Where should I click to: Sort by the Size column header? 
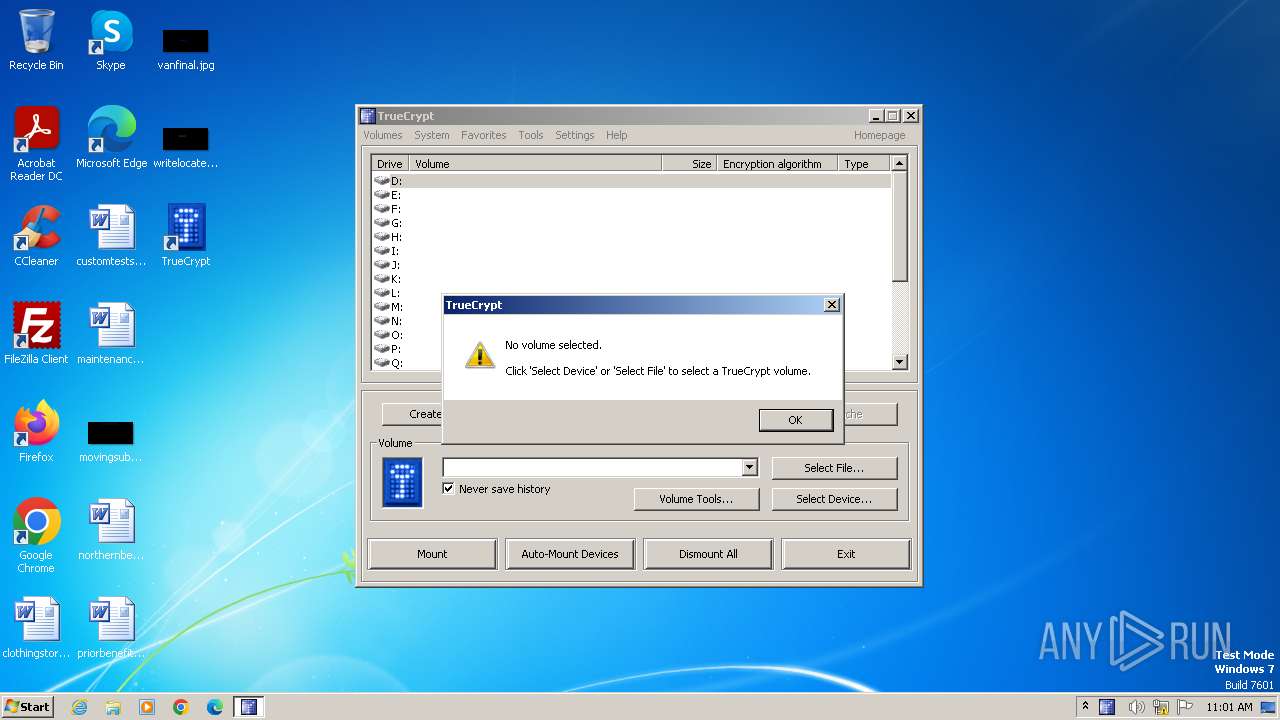(x=689, y=164)
